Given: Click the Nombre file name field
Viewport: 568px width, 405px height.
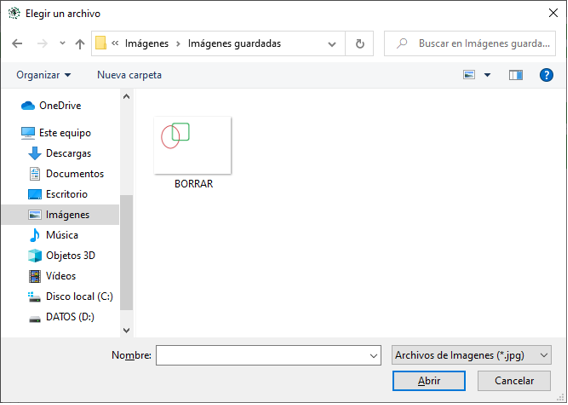Looking at the screenshot, I should [268, 355].
